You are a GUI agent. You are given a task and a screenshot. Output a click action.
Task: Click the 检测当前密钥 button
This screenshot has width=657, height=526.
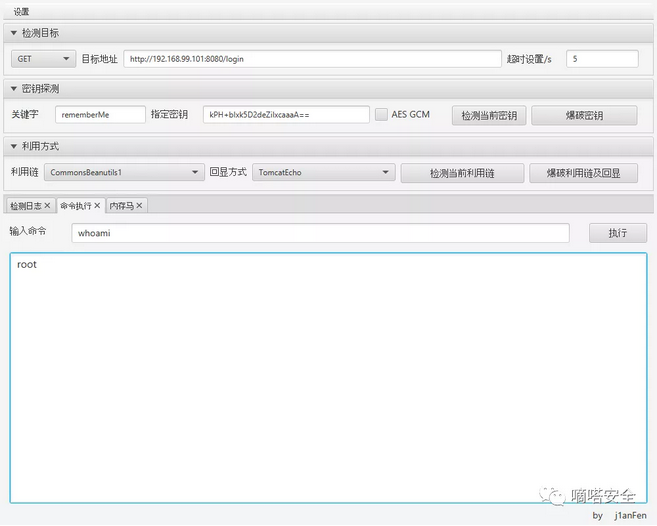pyautogui.click(x=489, y=116)
